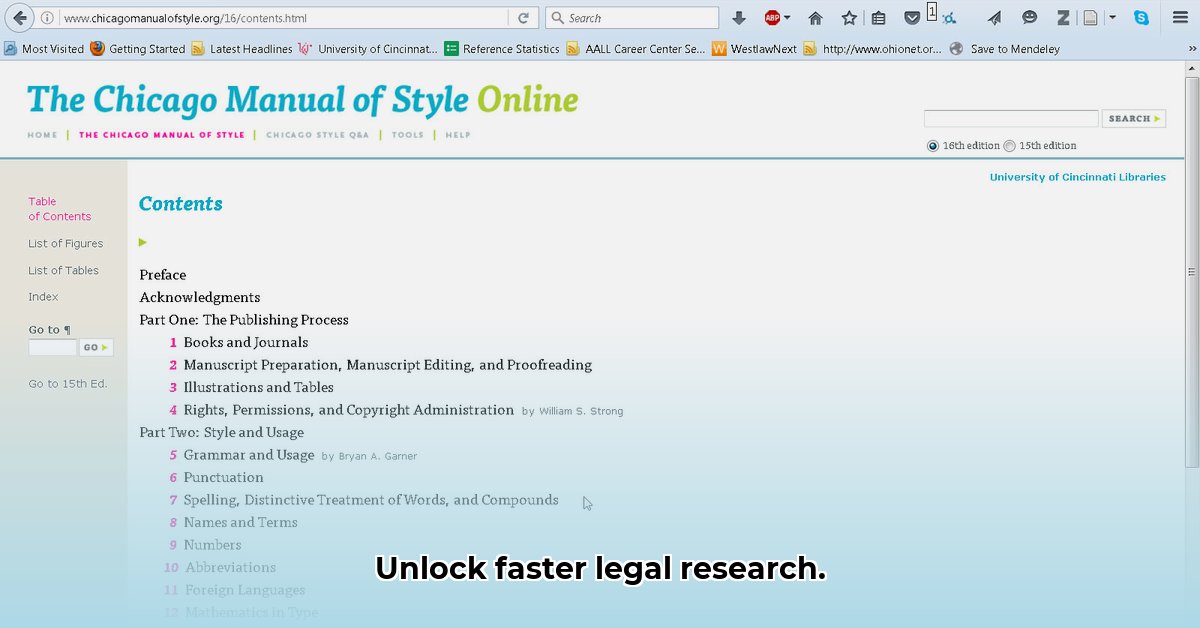Click the browser back arrow button

(20, 18)
